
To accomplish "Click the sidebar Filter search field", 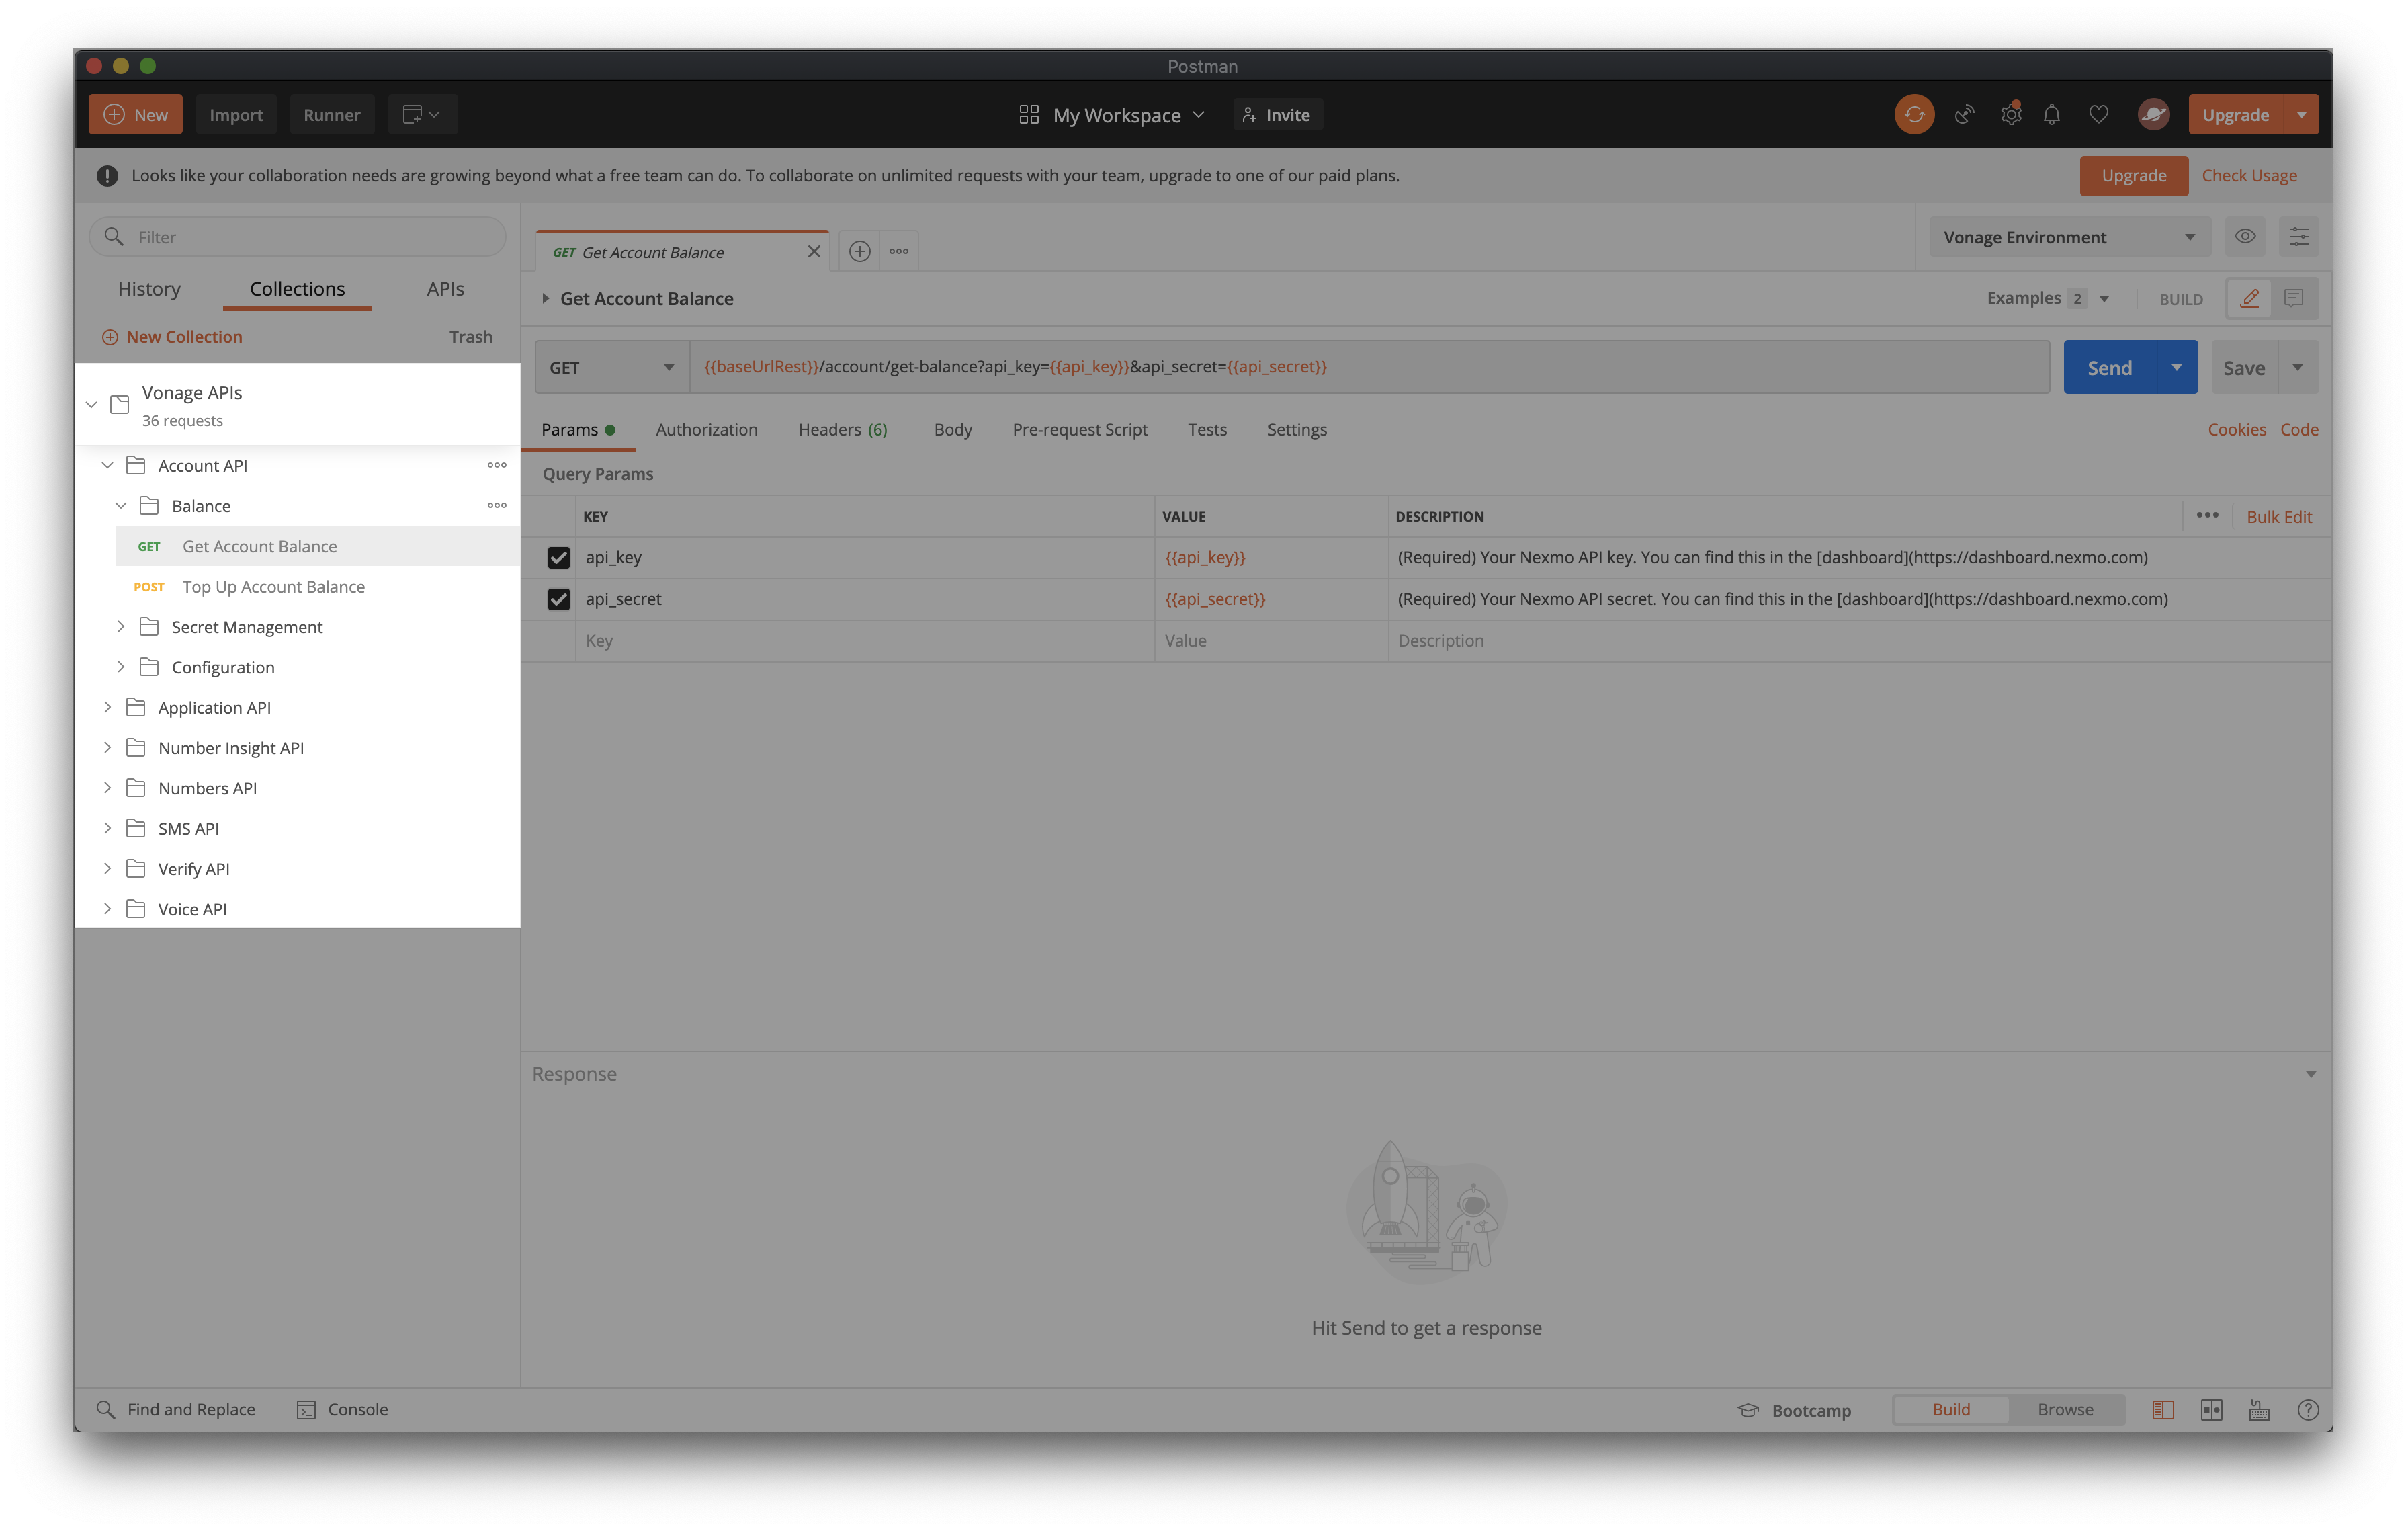I will coord(298,237).
